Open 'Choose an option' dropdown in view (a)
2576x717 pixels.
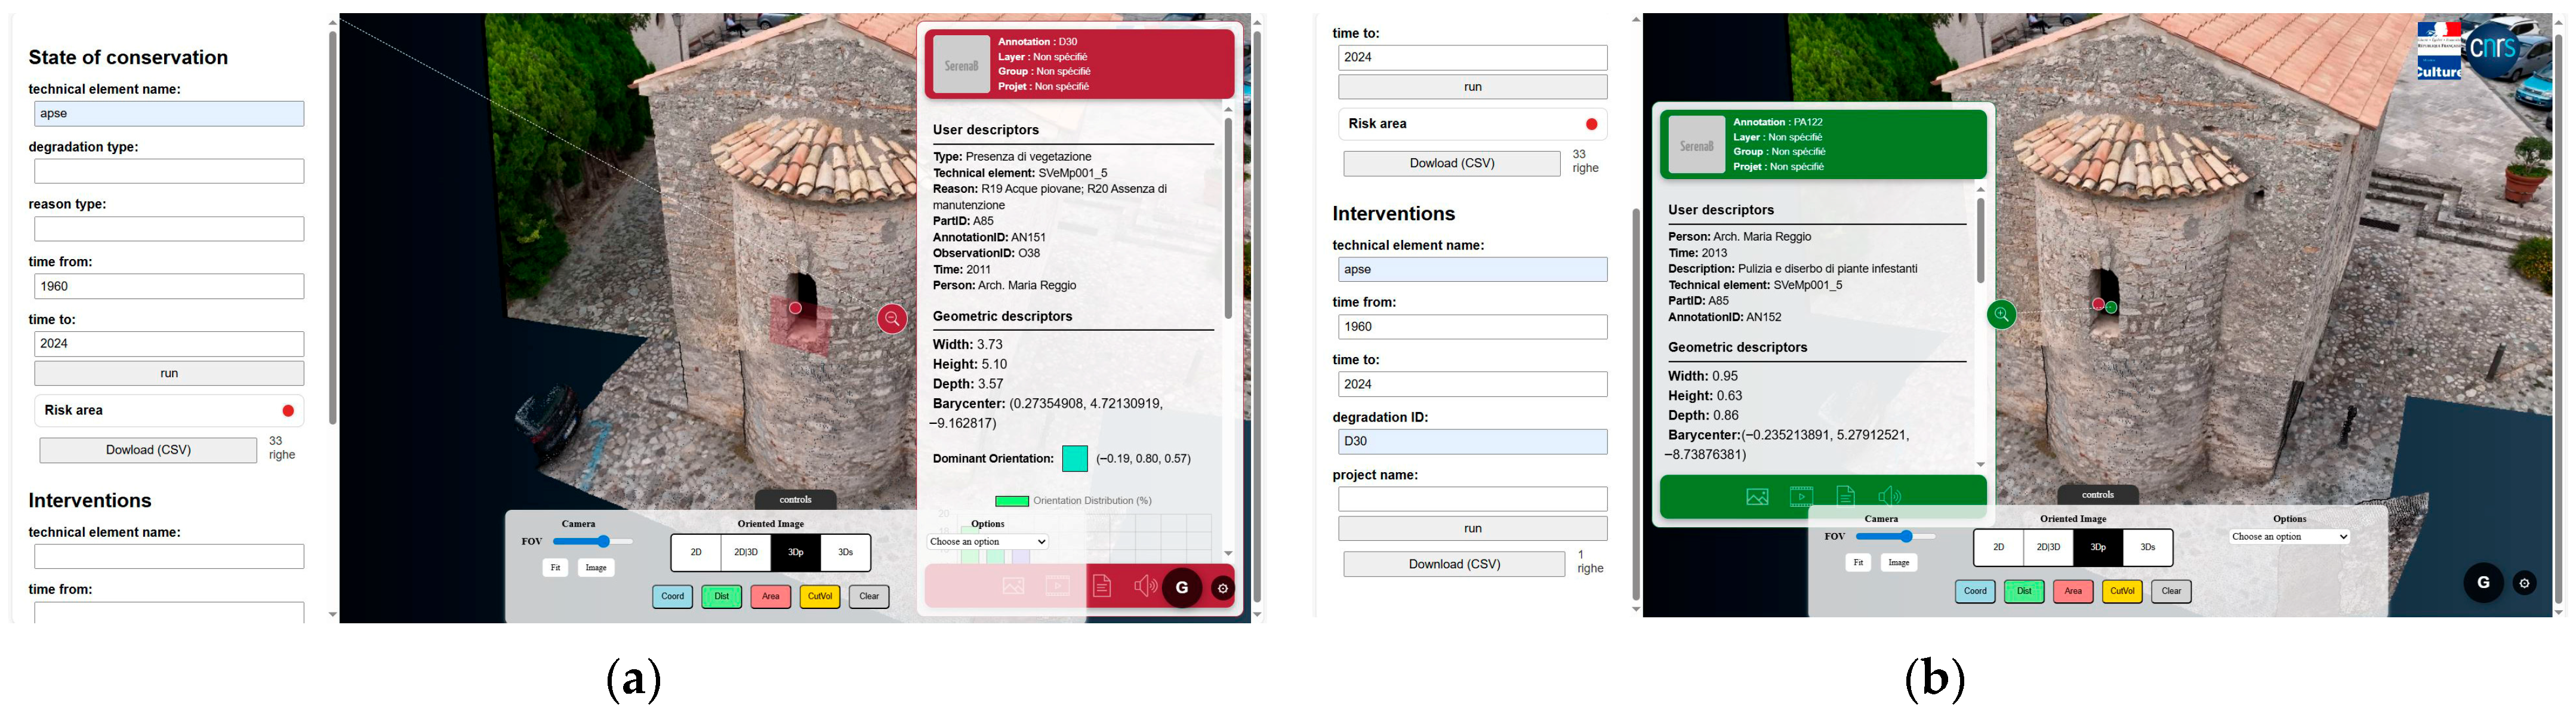tap(987, 542)
